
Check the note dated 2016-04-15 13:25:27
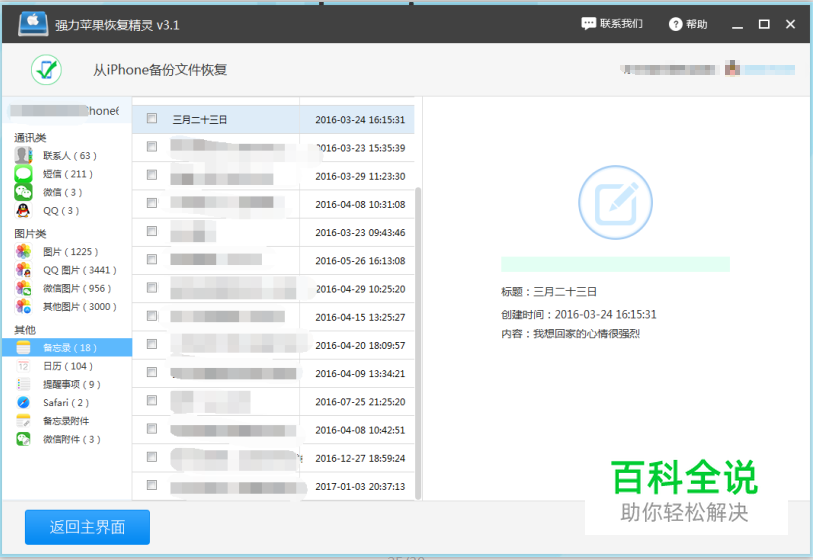pos(152,316)
